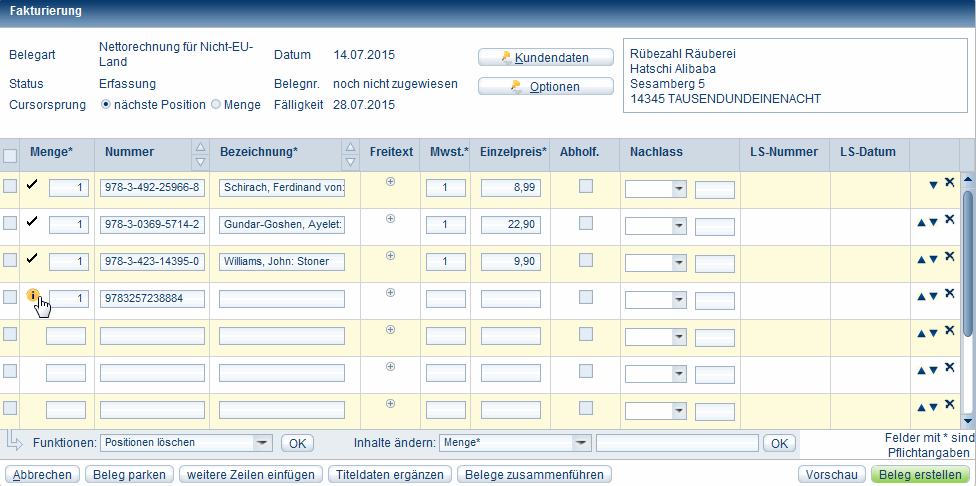Click the Kundendaten button

tap(546, 57)
